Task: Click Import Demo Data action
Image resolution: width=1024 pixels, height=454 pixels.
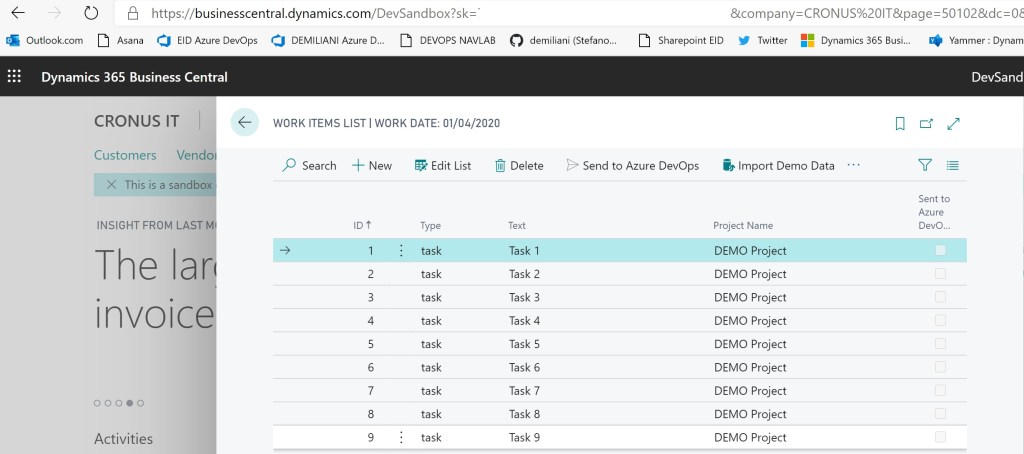Action: click(778, 166)
